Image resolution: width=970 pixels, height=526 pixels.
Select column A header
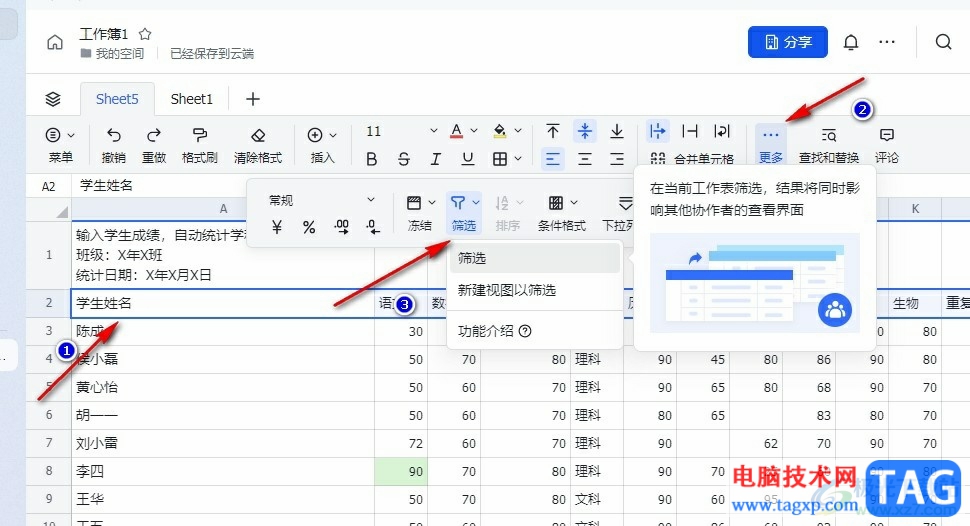(223, 209)
